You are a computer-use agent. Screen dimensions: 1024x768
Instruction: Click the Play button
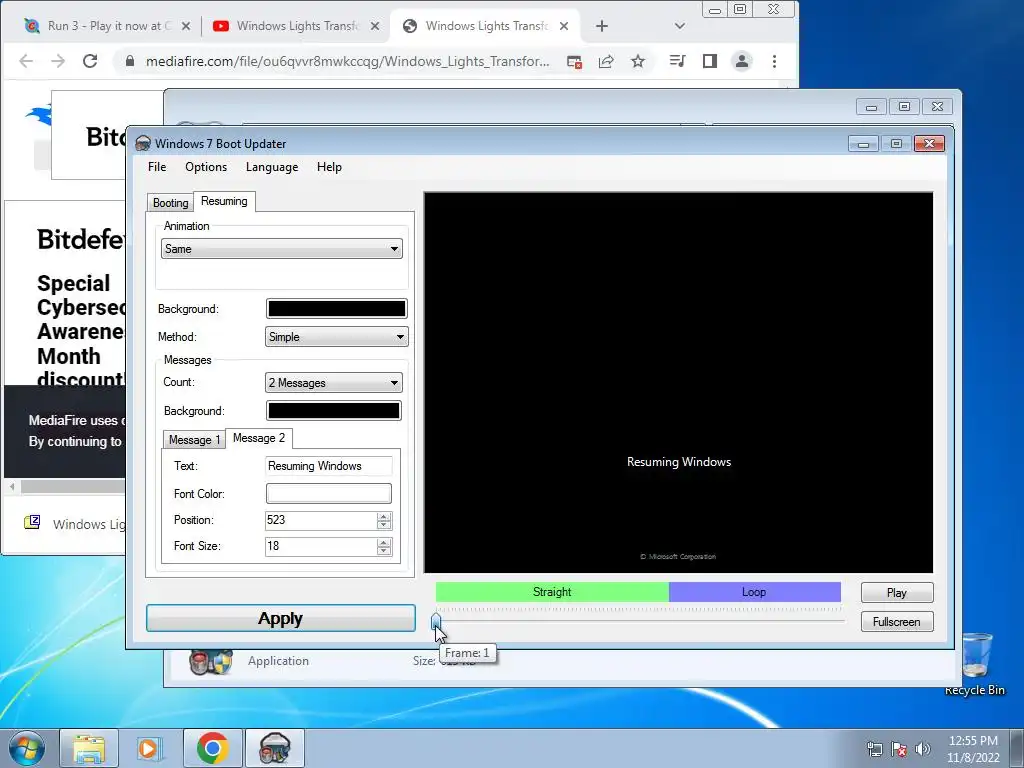[897, 592]
